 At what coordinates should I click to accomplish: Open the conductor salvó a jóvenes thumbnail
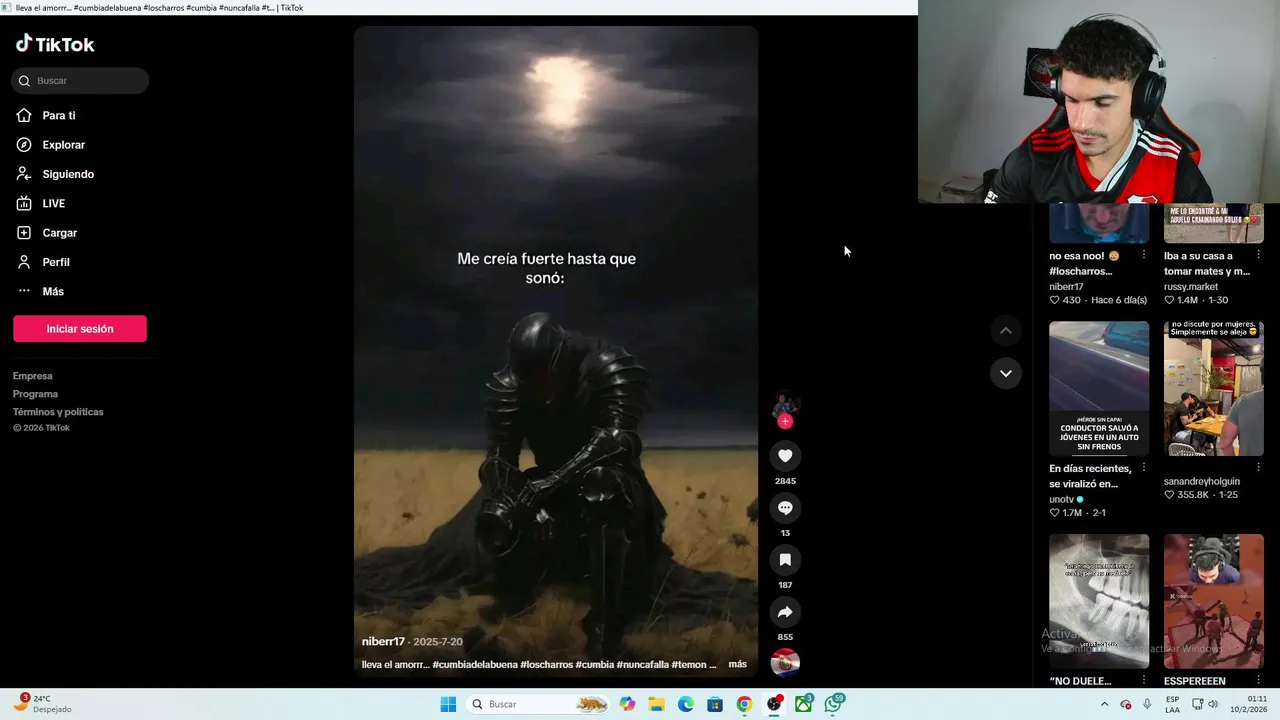pyautogui.click(x=1099, y=388)
